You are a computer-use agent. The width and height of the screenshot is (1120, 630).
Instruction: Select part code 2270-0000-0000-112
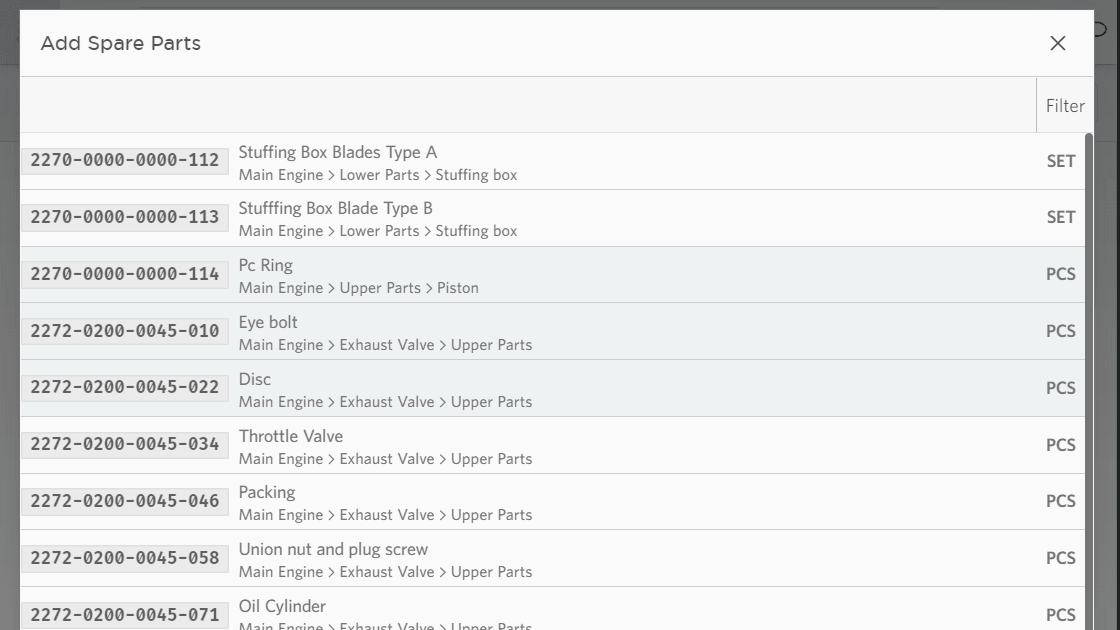click(x=124, y=160)
